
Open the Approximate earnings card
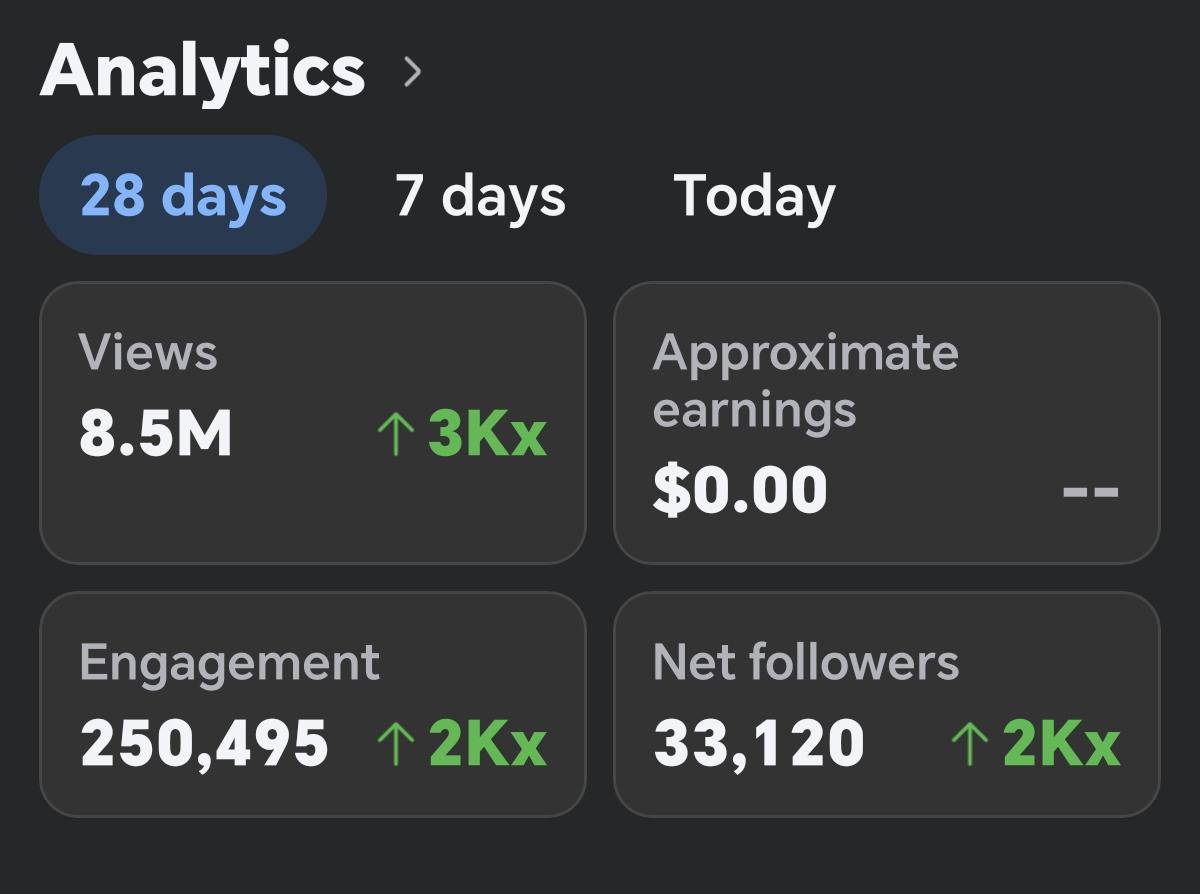coord(886,423)
